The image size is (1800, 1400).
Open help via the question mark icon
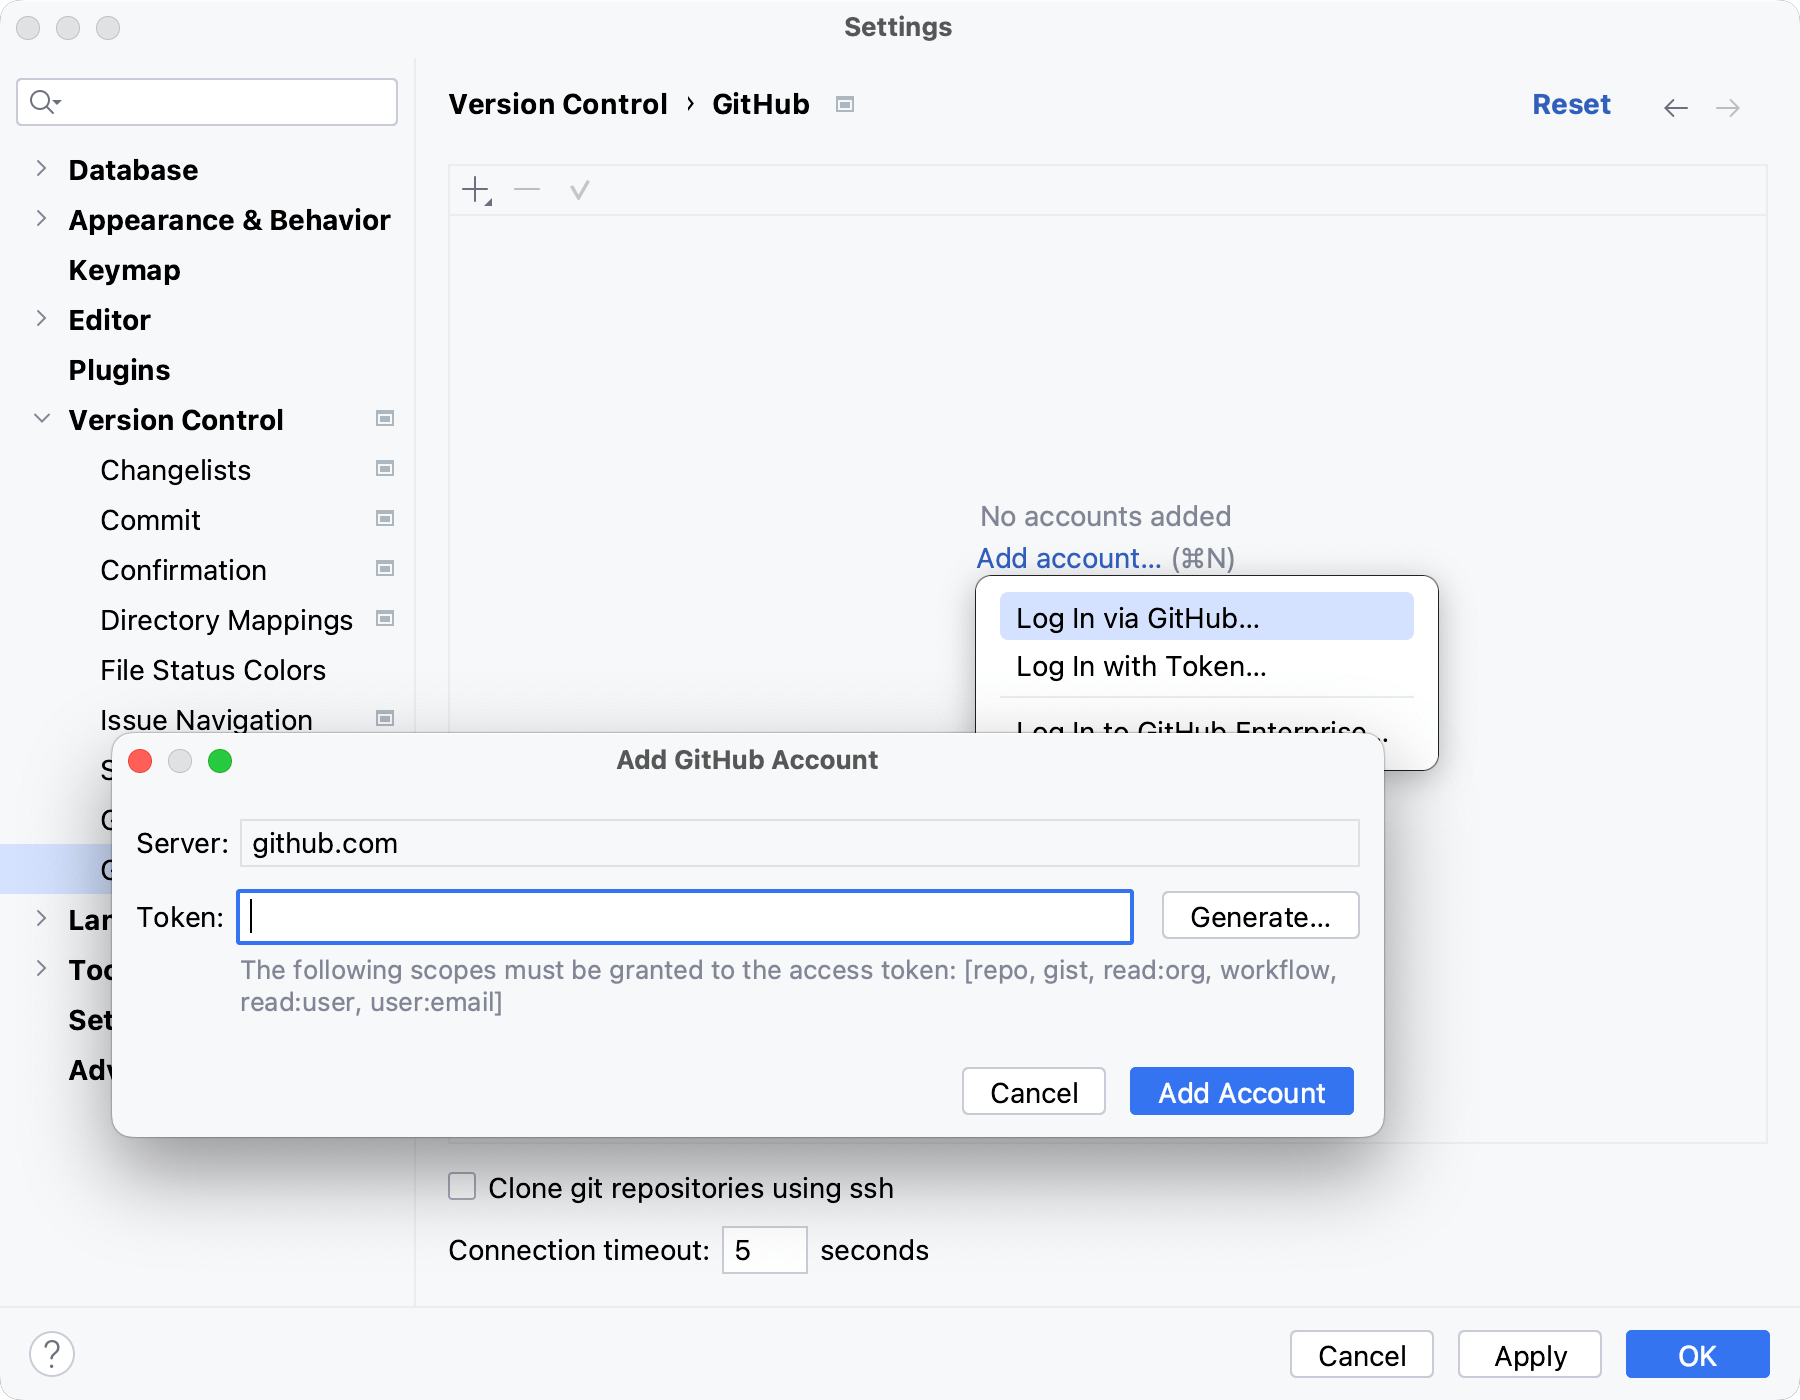(x=52, y=1354)
